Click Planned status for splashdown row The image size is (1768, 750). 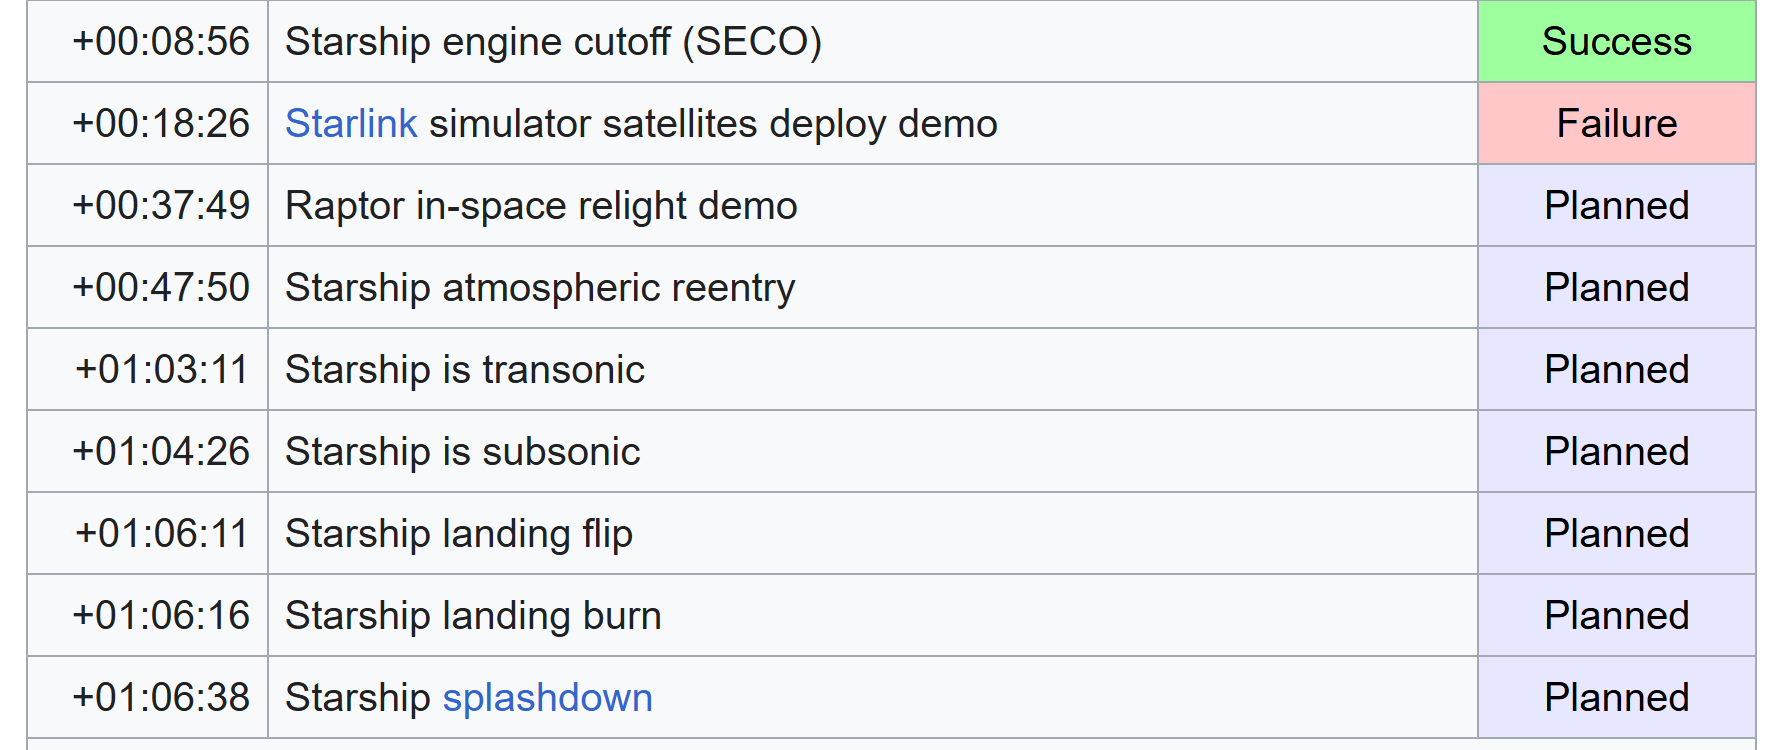[1616, 698]
